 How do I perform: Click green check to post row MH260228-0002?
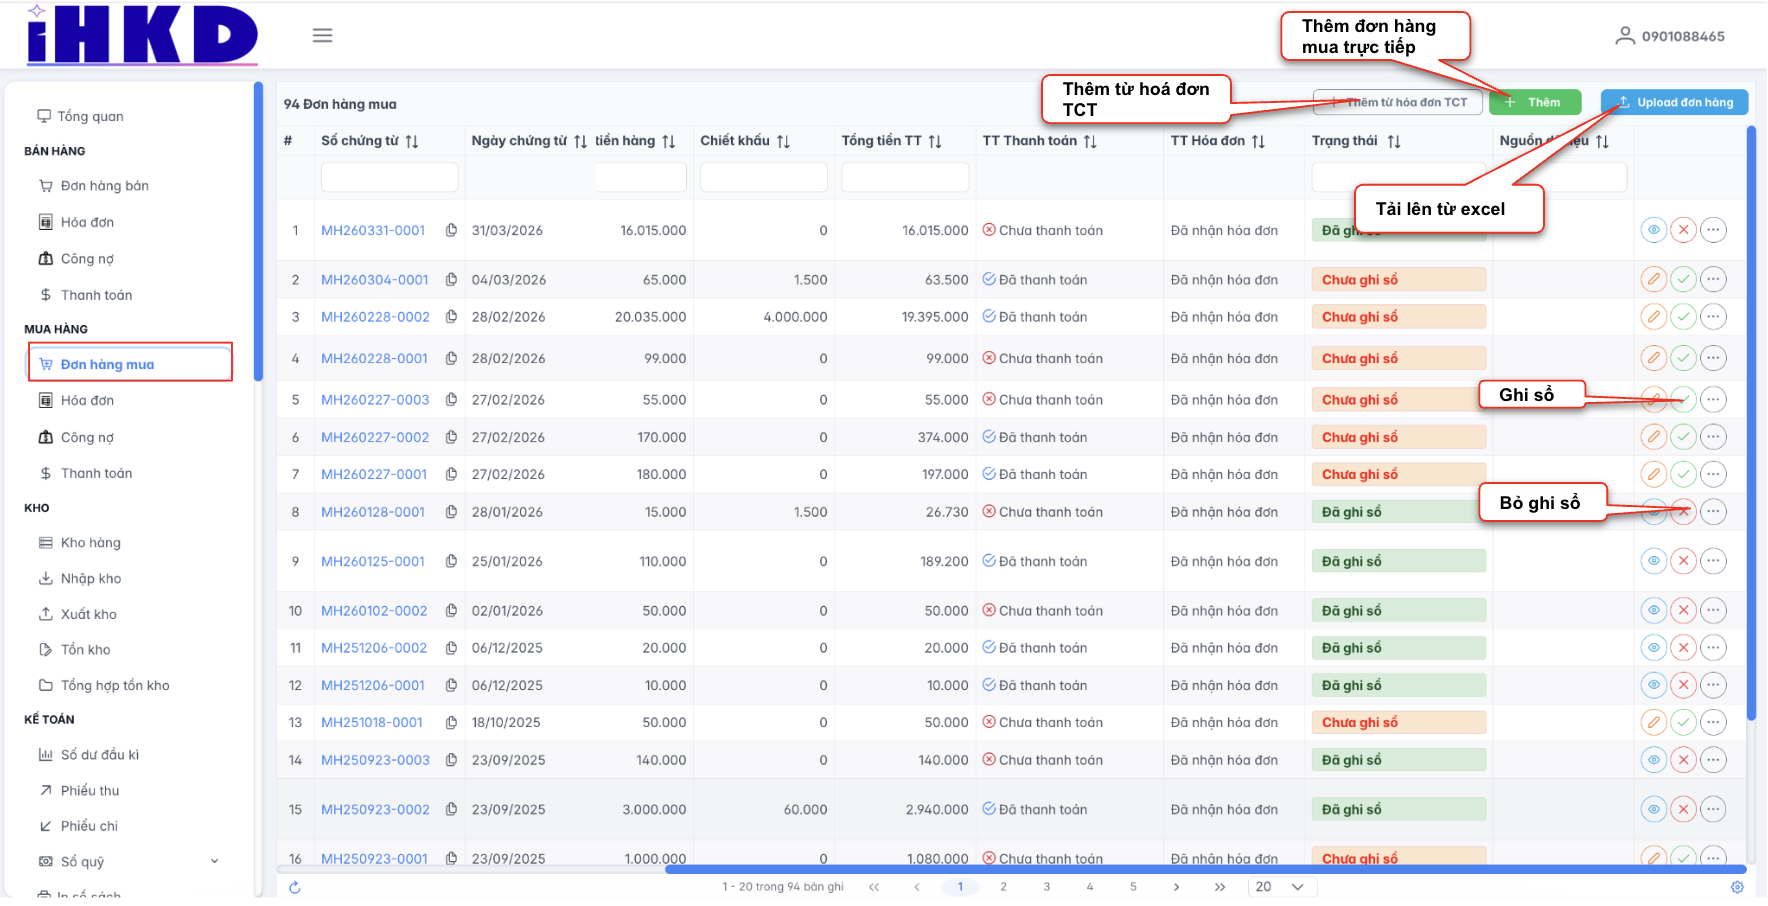pyautogui.click(x=1684, y=317)
